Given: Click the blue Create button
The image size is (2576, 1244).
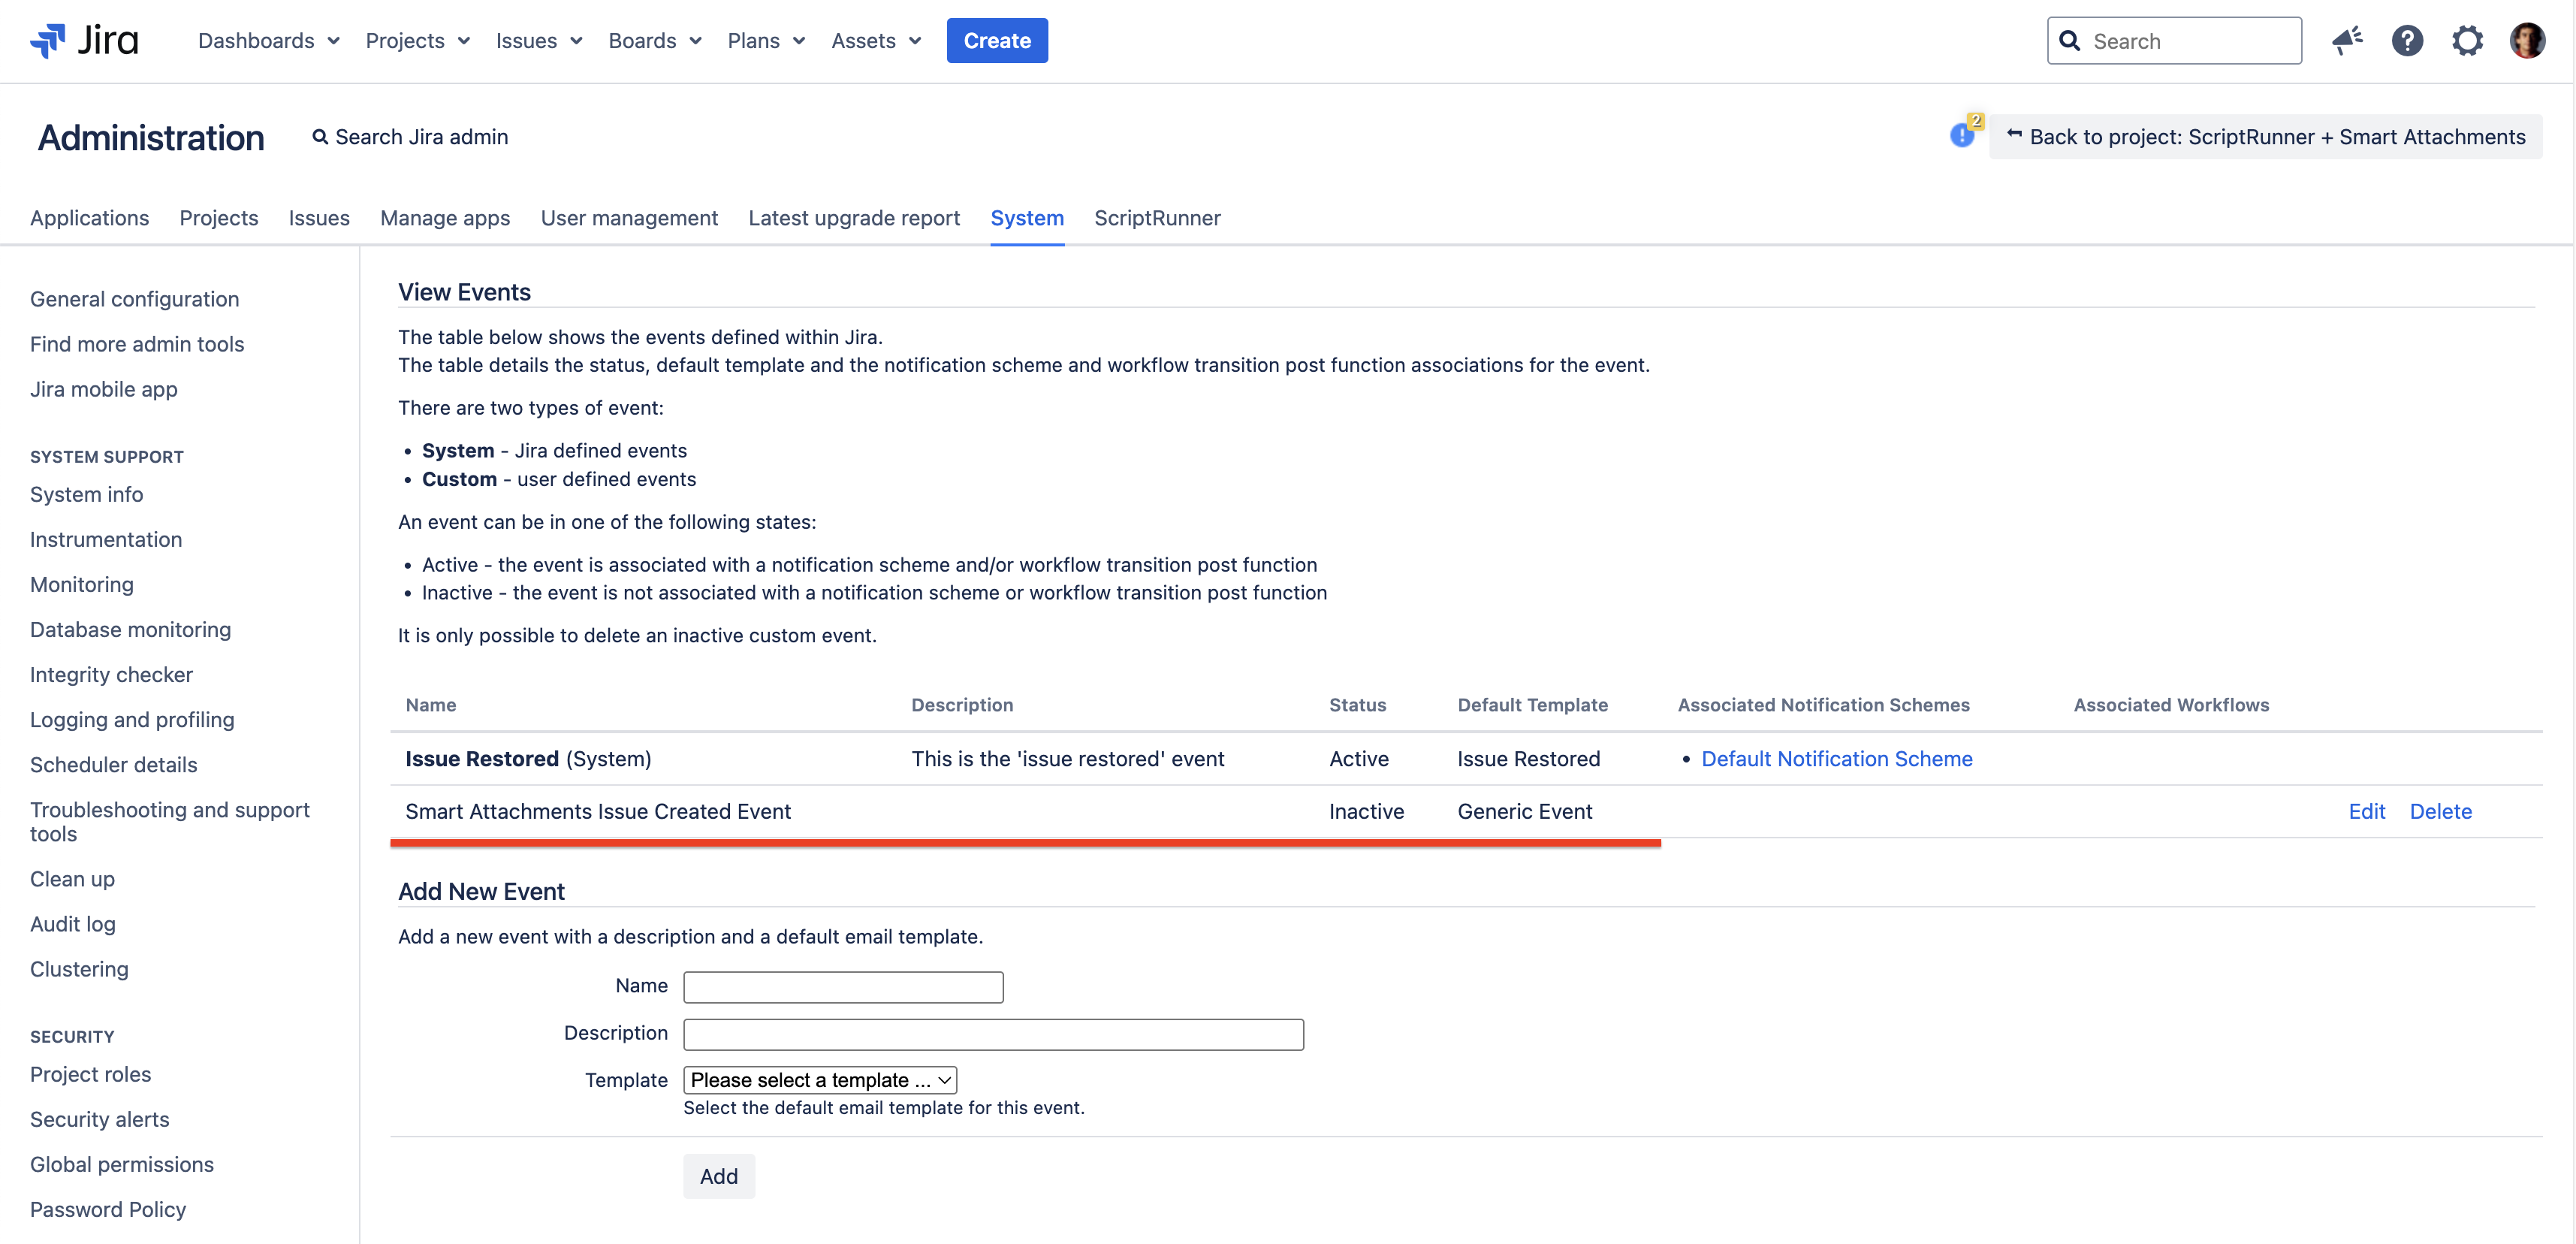Looking at the screenshot, I should 997,41.
